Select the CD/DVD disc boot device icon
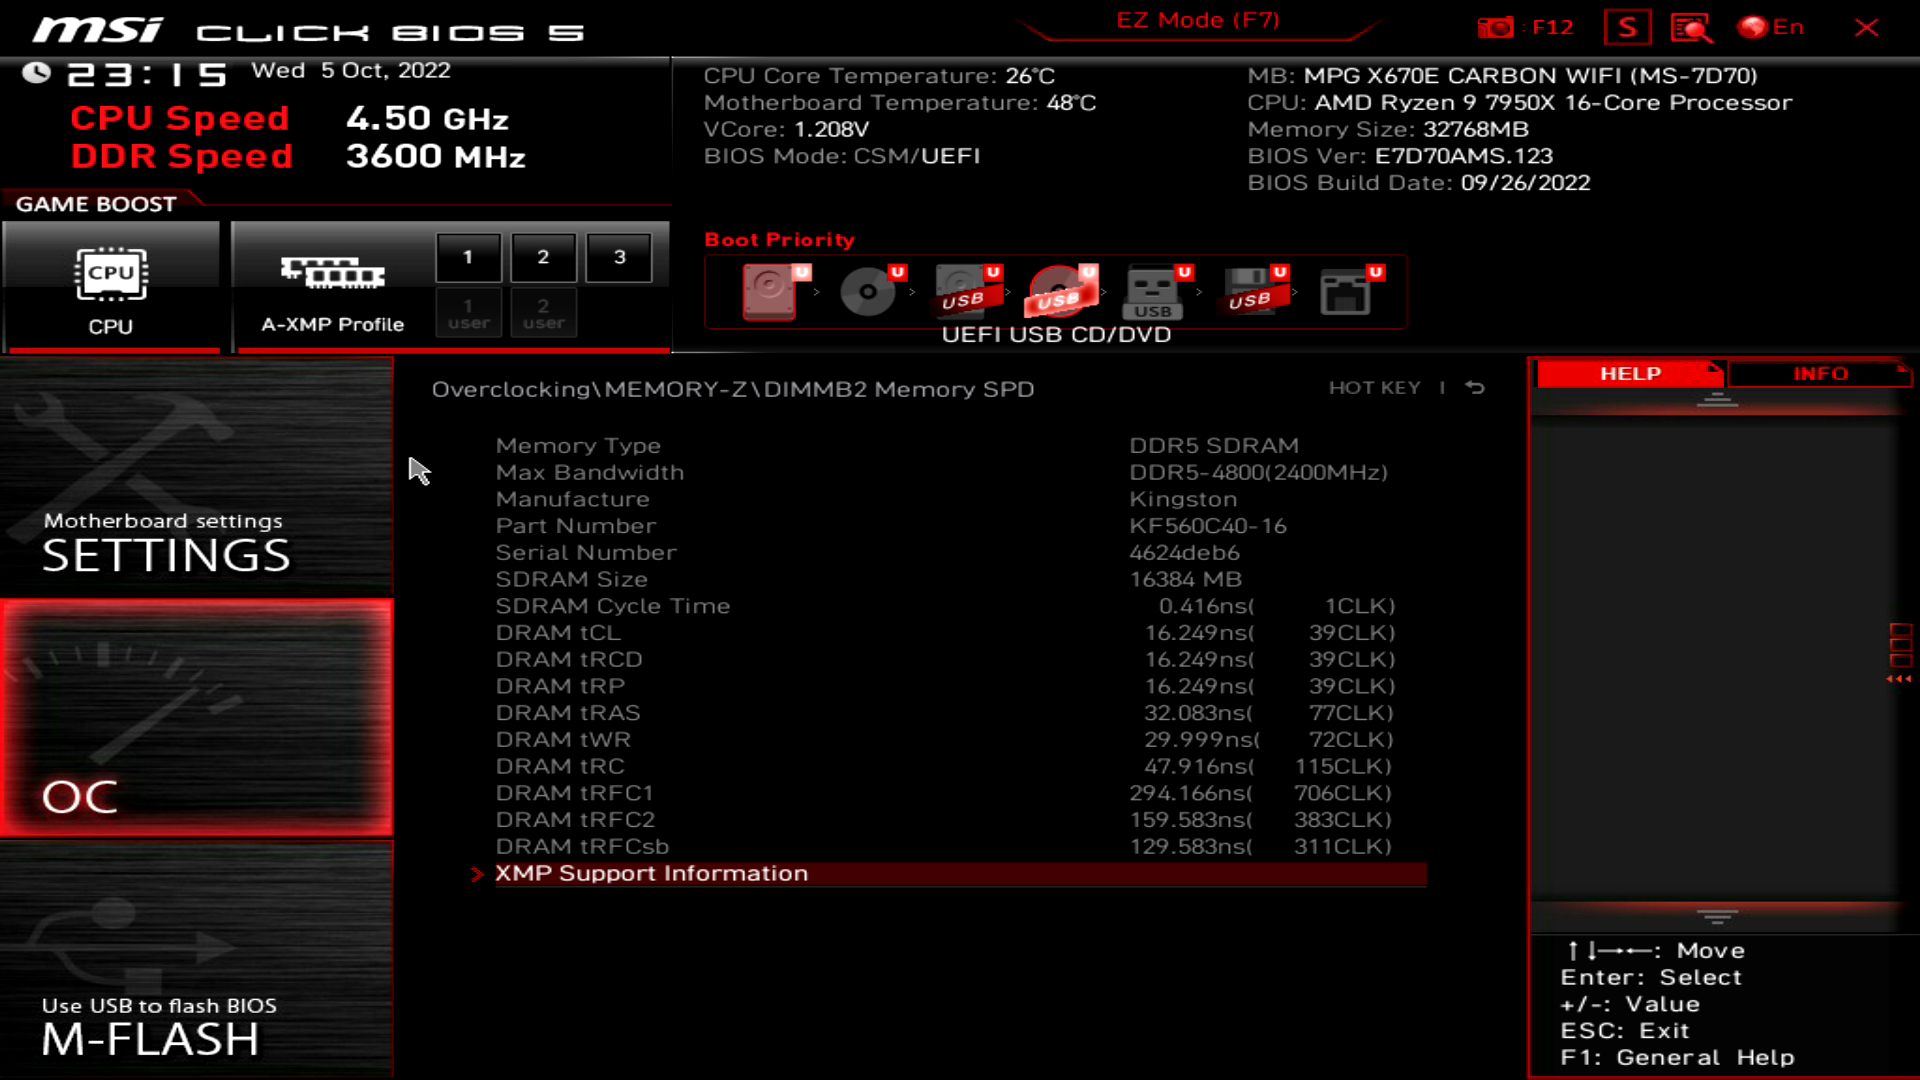1920x1080 pixels. (x=867, y=291)
